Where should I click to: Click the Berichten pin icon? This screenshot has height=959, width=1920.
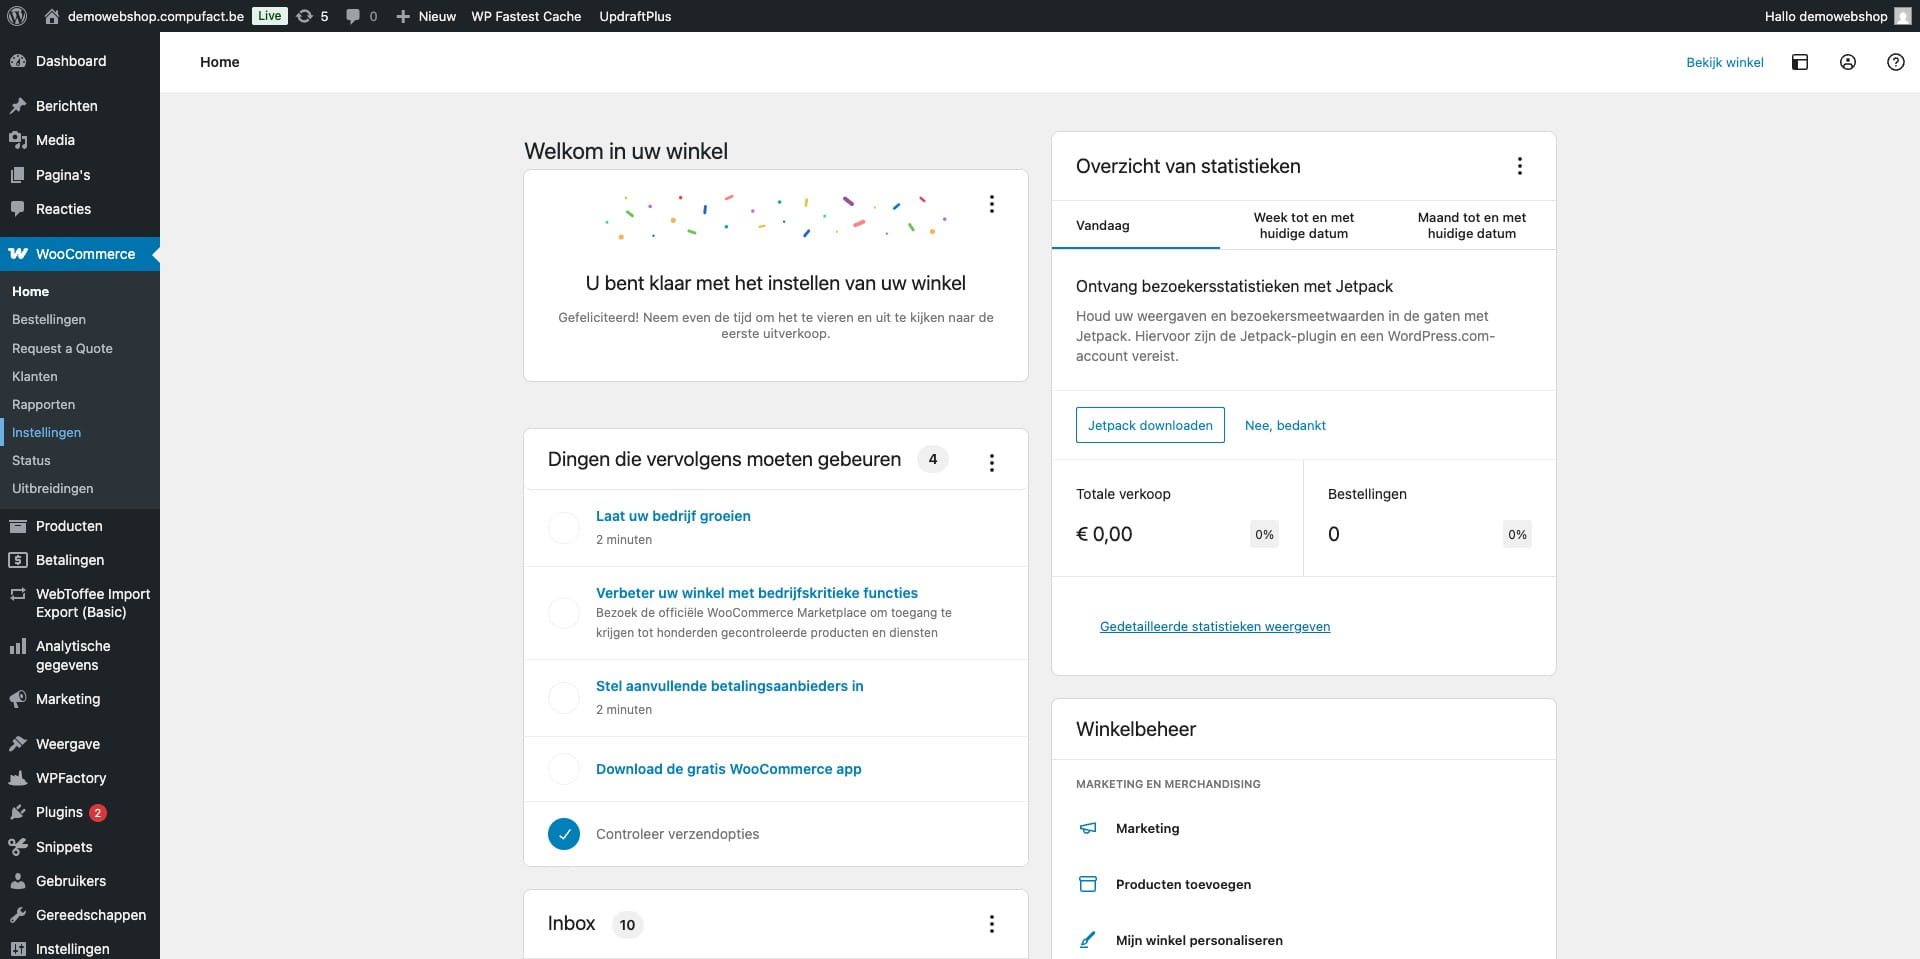click(x=18, y=106)
